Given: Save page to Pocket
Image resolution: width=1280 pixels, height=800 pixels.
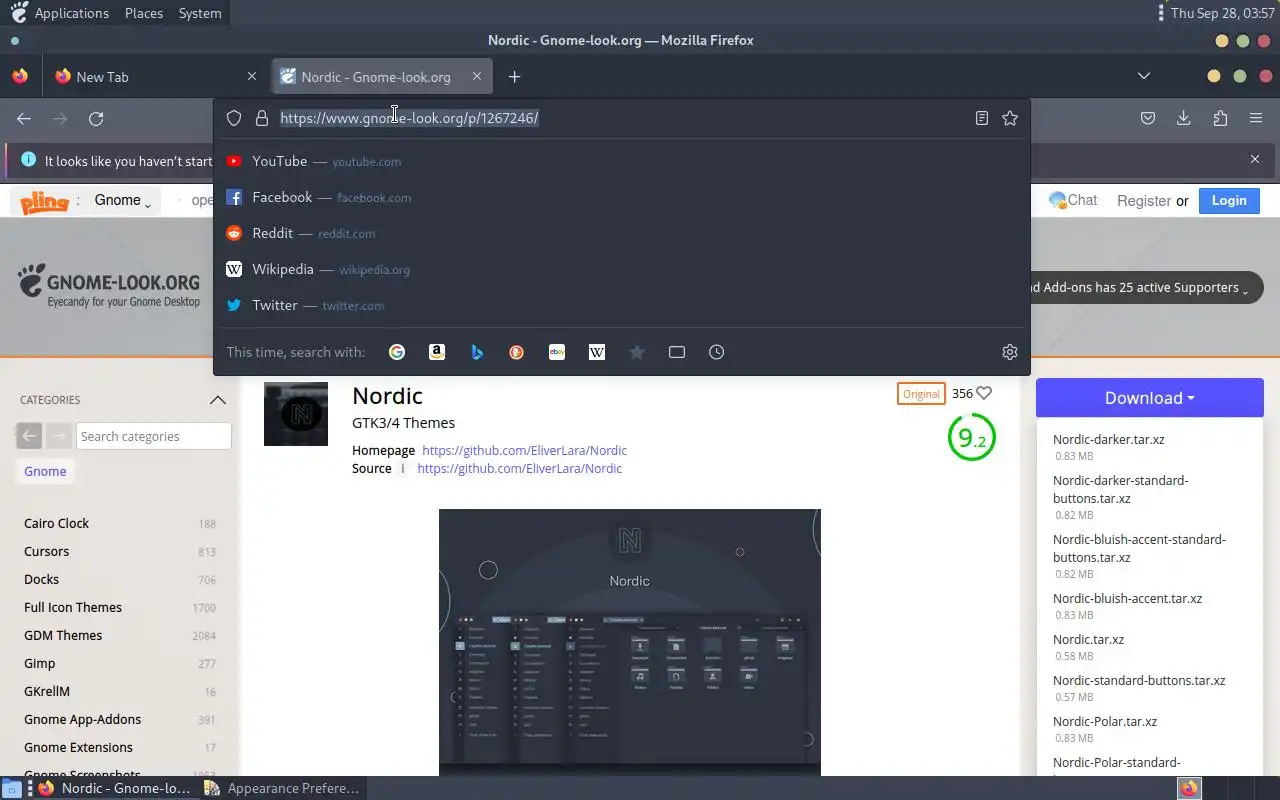Looking at the screenshot, I should coord(1148,118).
